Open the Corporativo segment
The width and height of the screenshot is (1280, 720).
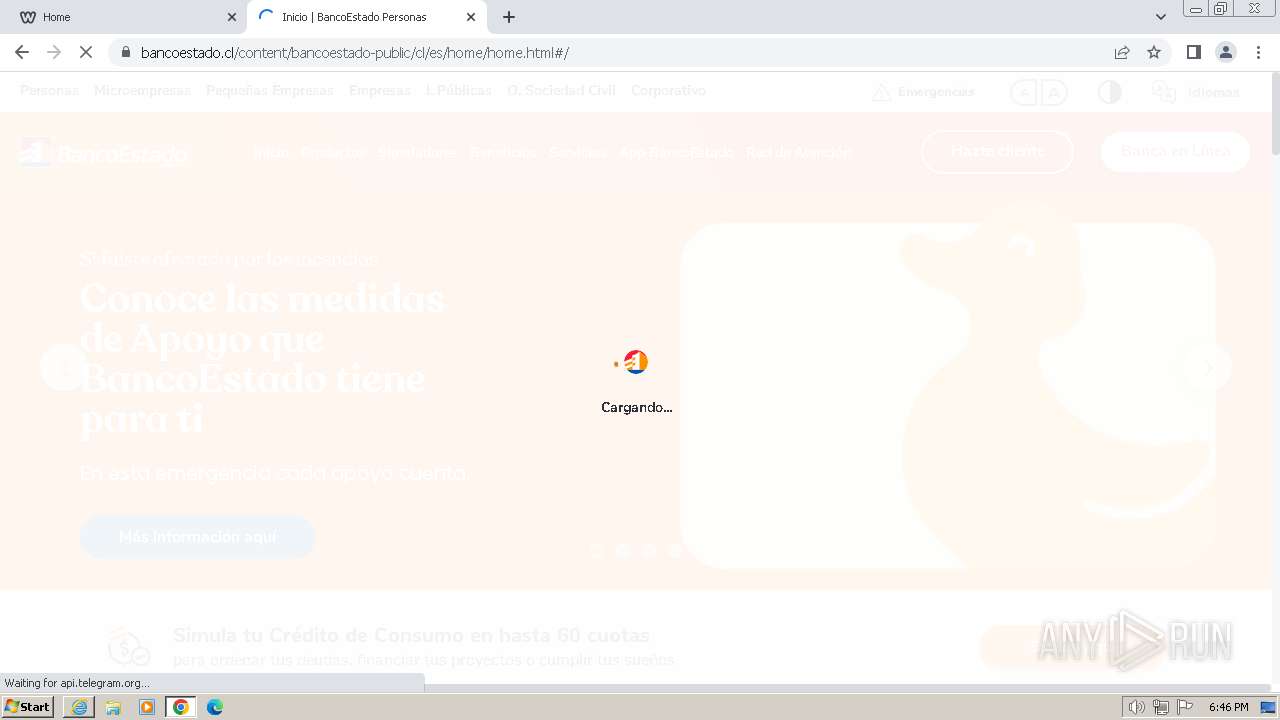tap(668, 90)
